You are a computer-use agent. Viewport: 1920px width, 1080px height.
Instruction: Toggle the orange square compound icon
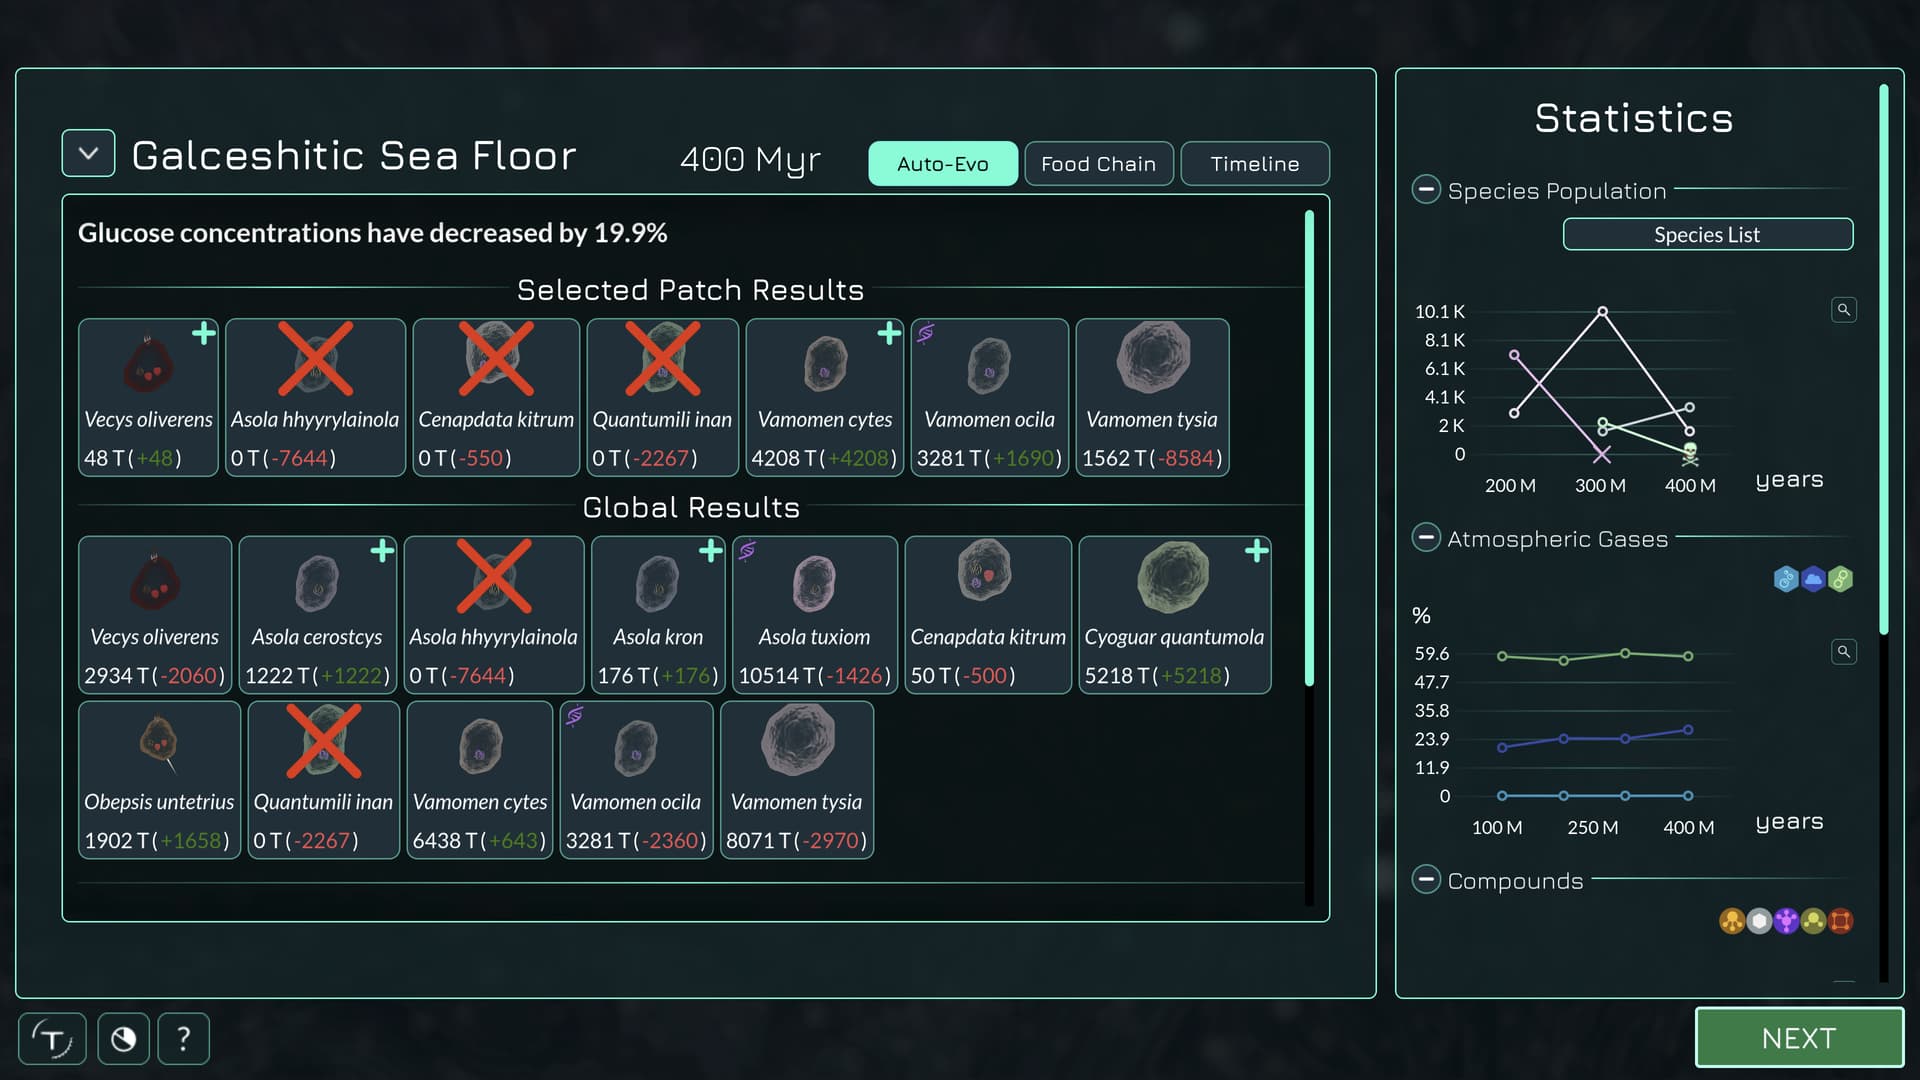coord(1840,921)
